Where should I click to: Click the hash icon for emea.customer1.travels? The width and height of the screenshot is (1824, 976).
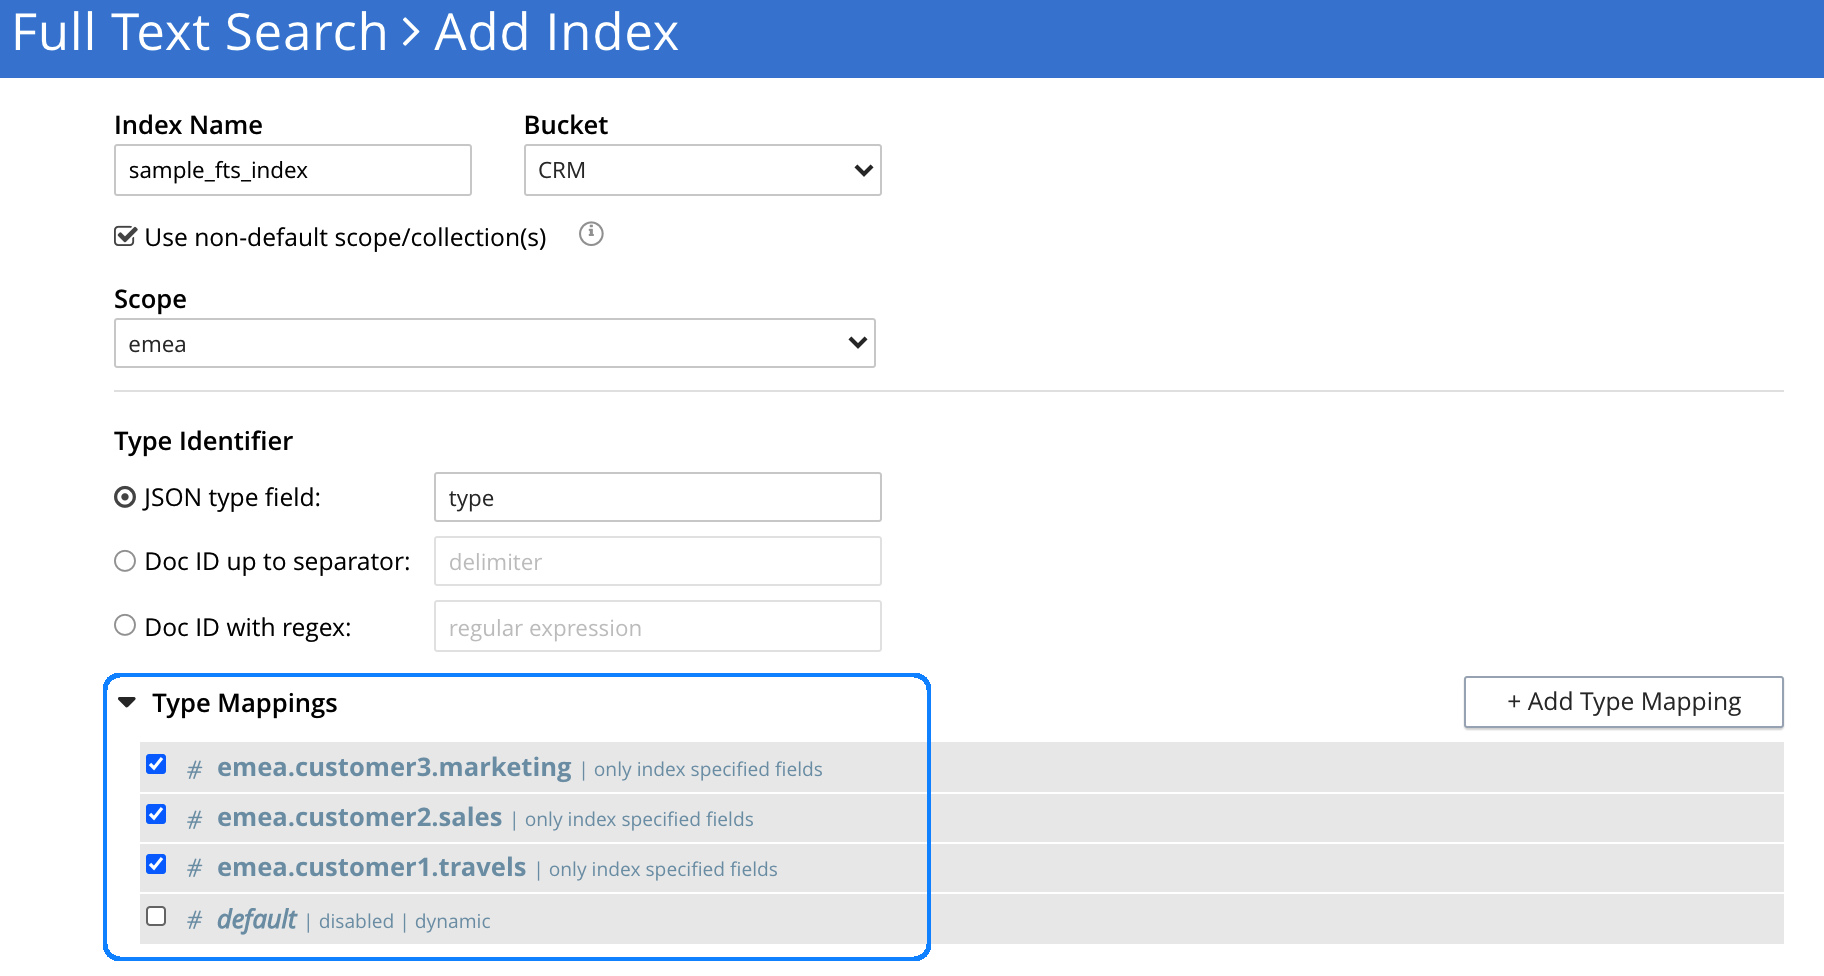(195, 869)
